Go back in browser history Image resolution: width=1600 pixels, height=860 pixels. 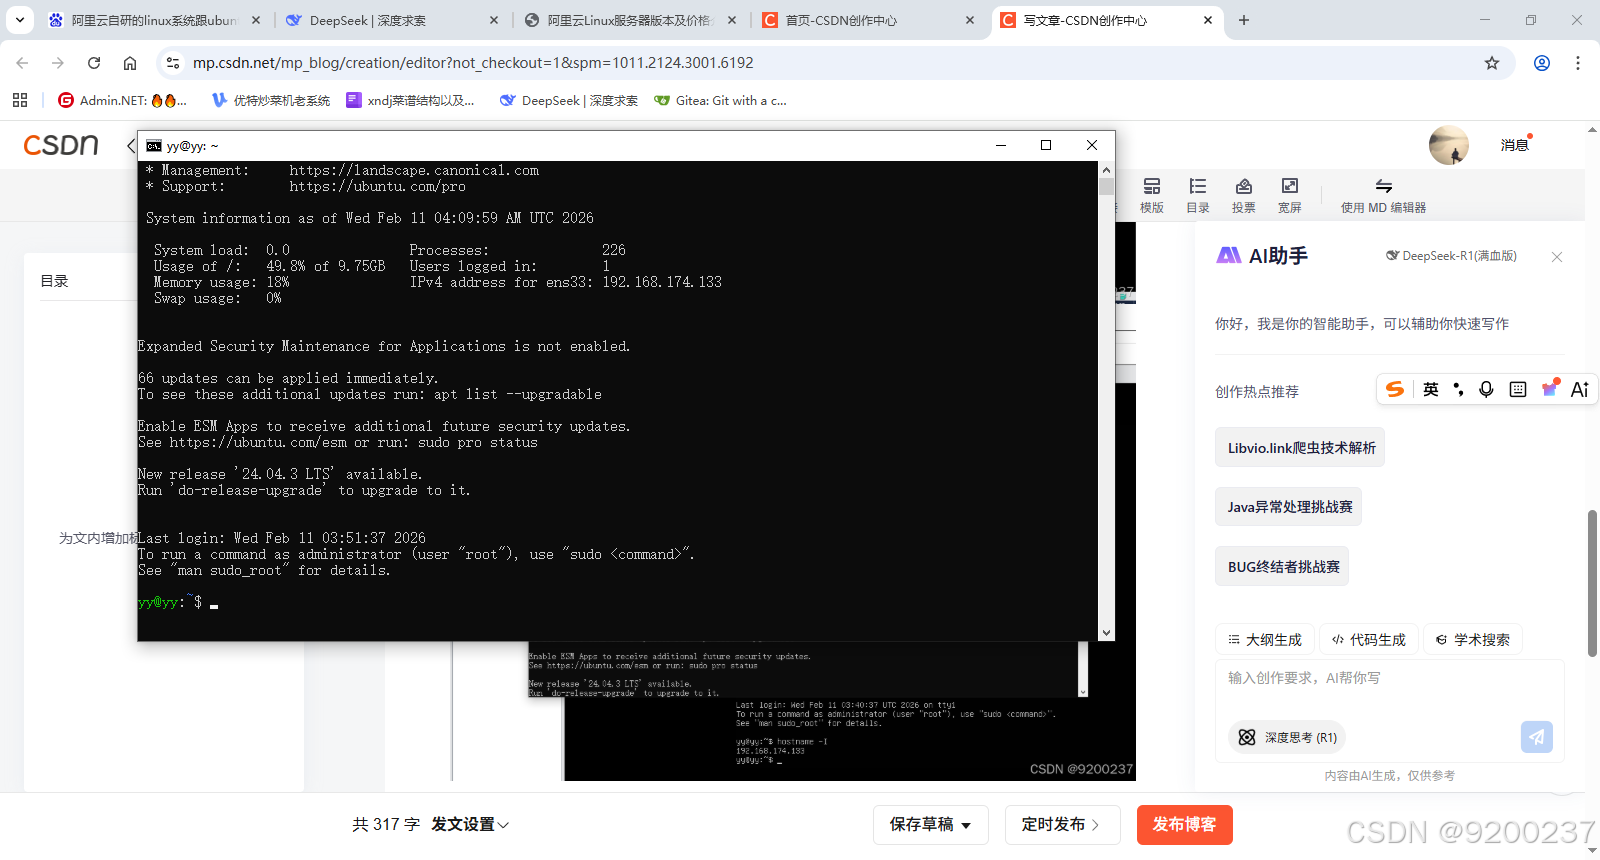click(x=22, y=63)
